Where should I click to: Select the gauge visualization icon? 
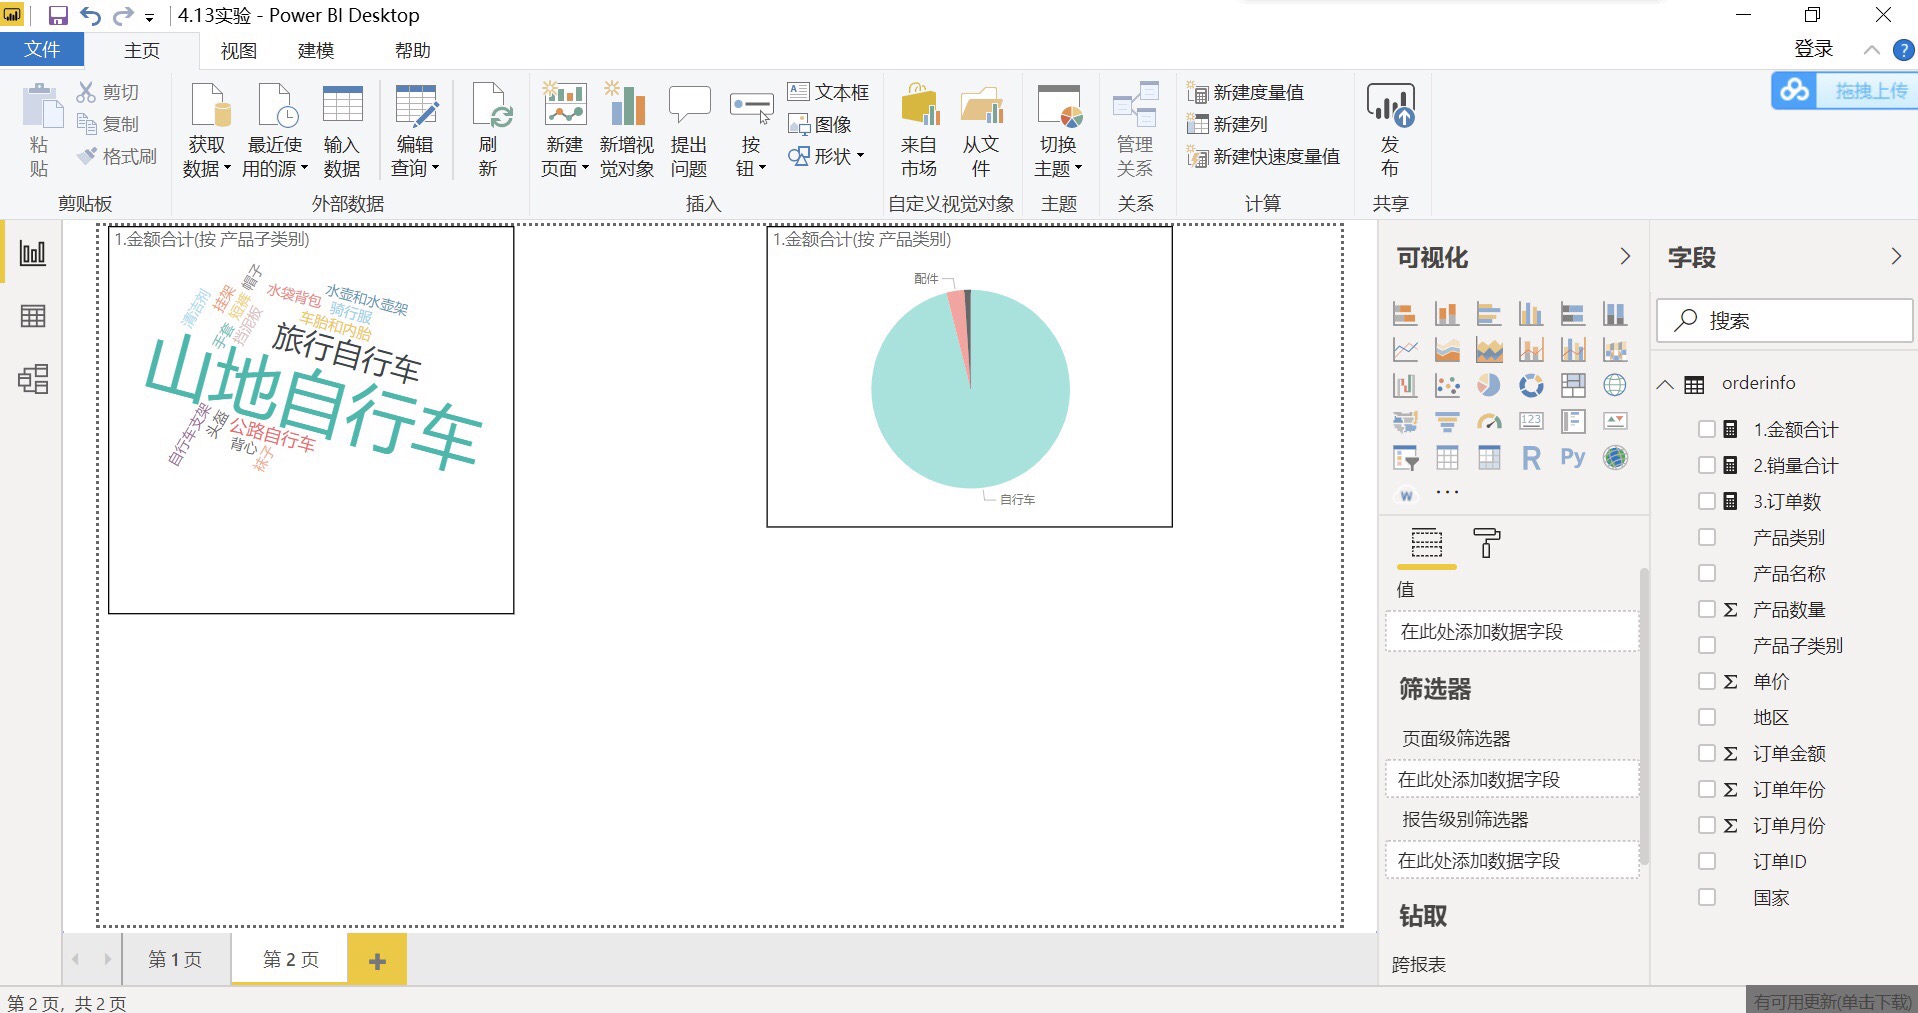pos(1489,421)
